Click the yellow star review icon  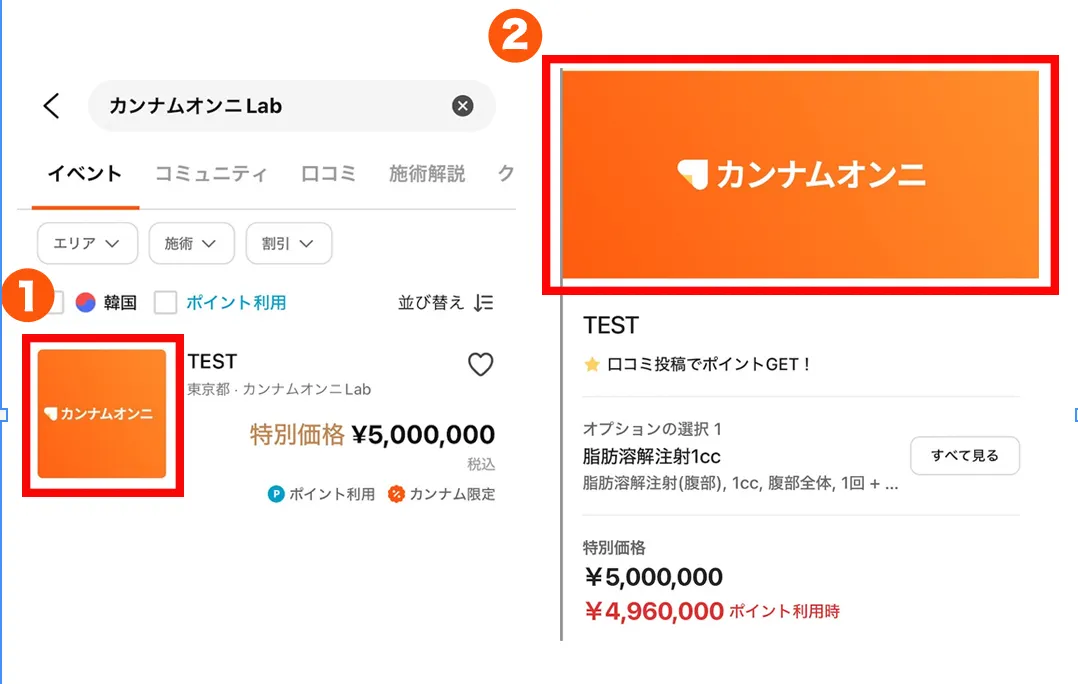click(592, 365)
